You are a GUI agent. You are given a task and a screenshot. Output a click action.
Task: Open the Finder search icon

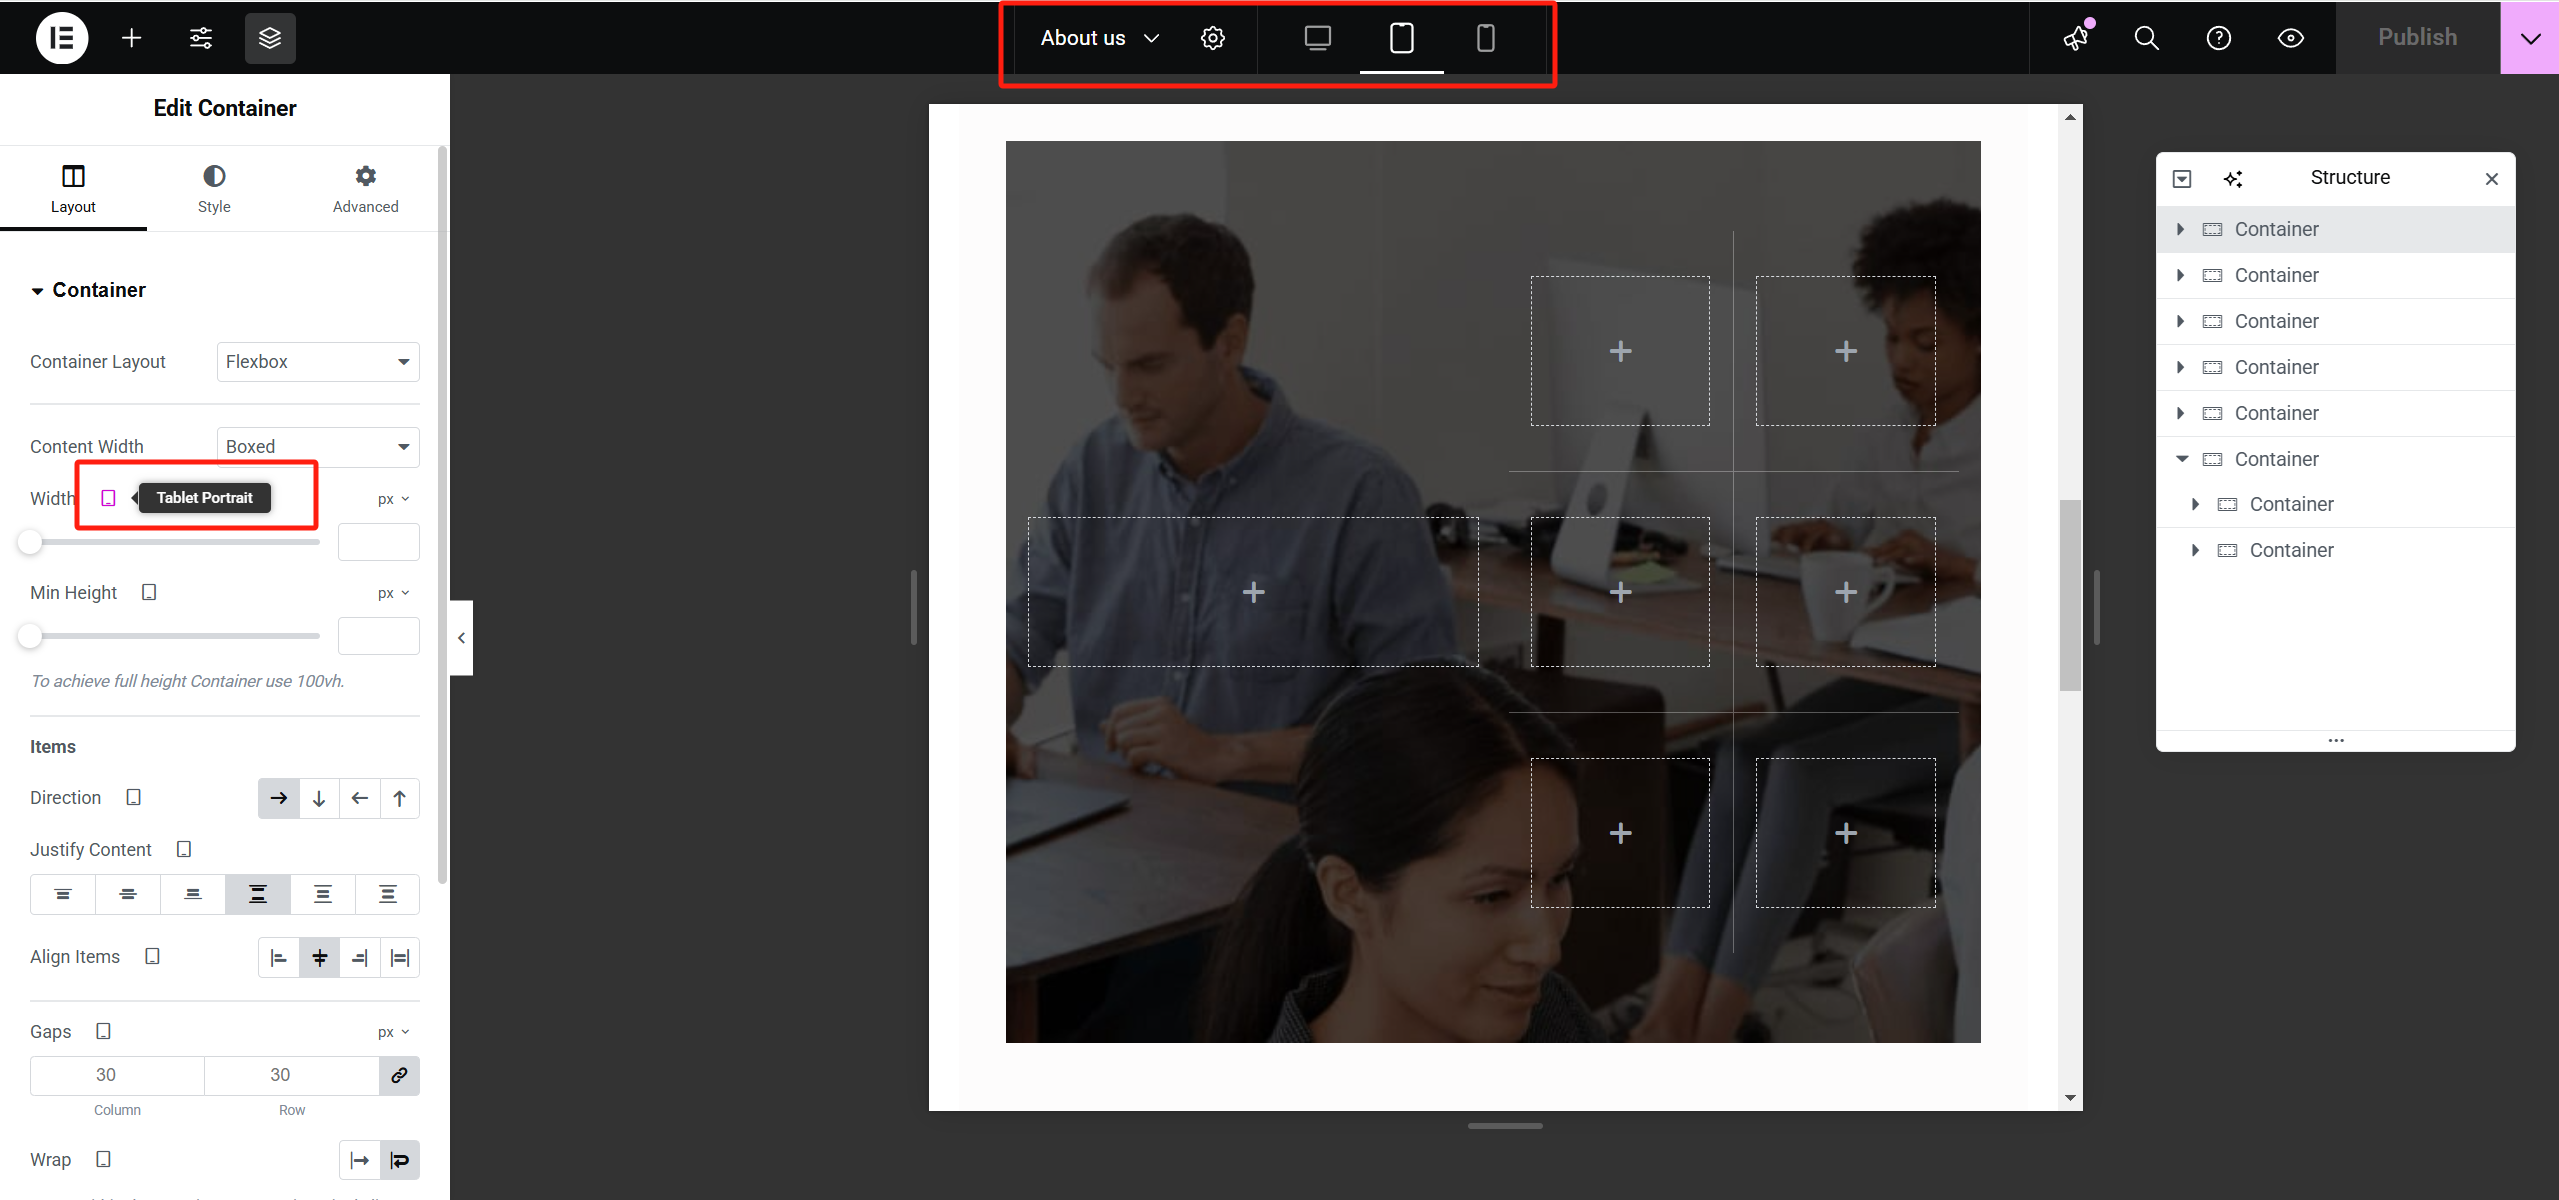[x=2146, y=38]
